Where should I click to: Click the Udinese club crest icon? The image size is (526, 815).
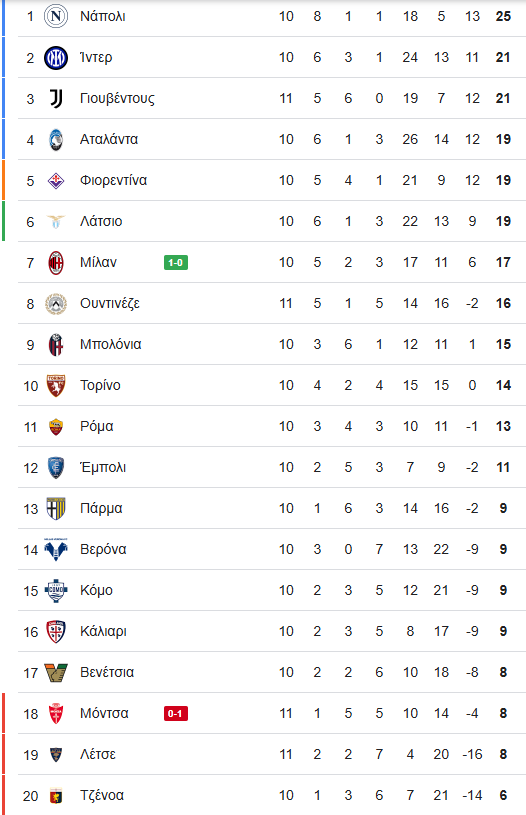[56, 304]
